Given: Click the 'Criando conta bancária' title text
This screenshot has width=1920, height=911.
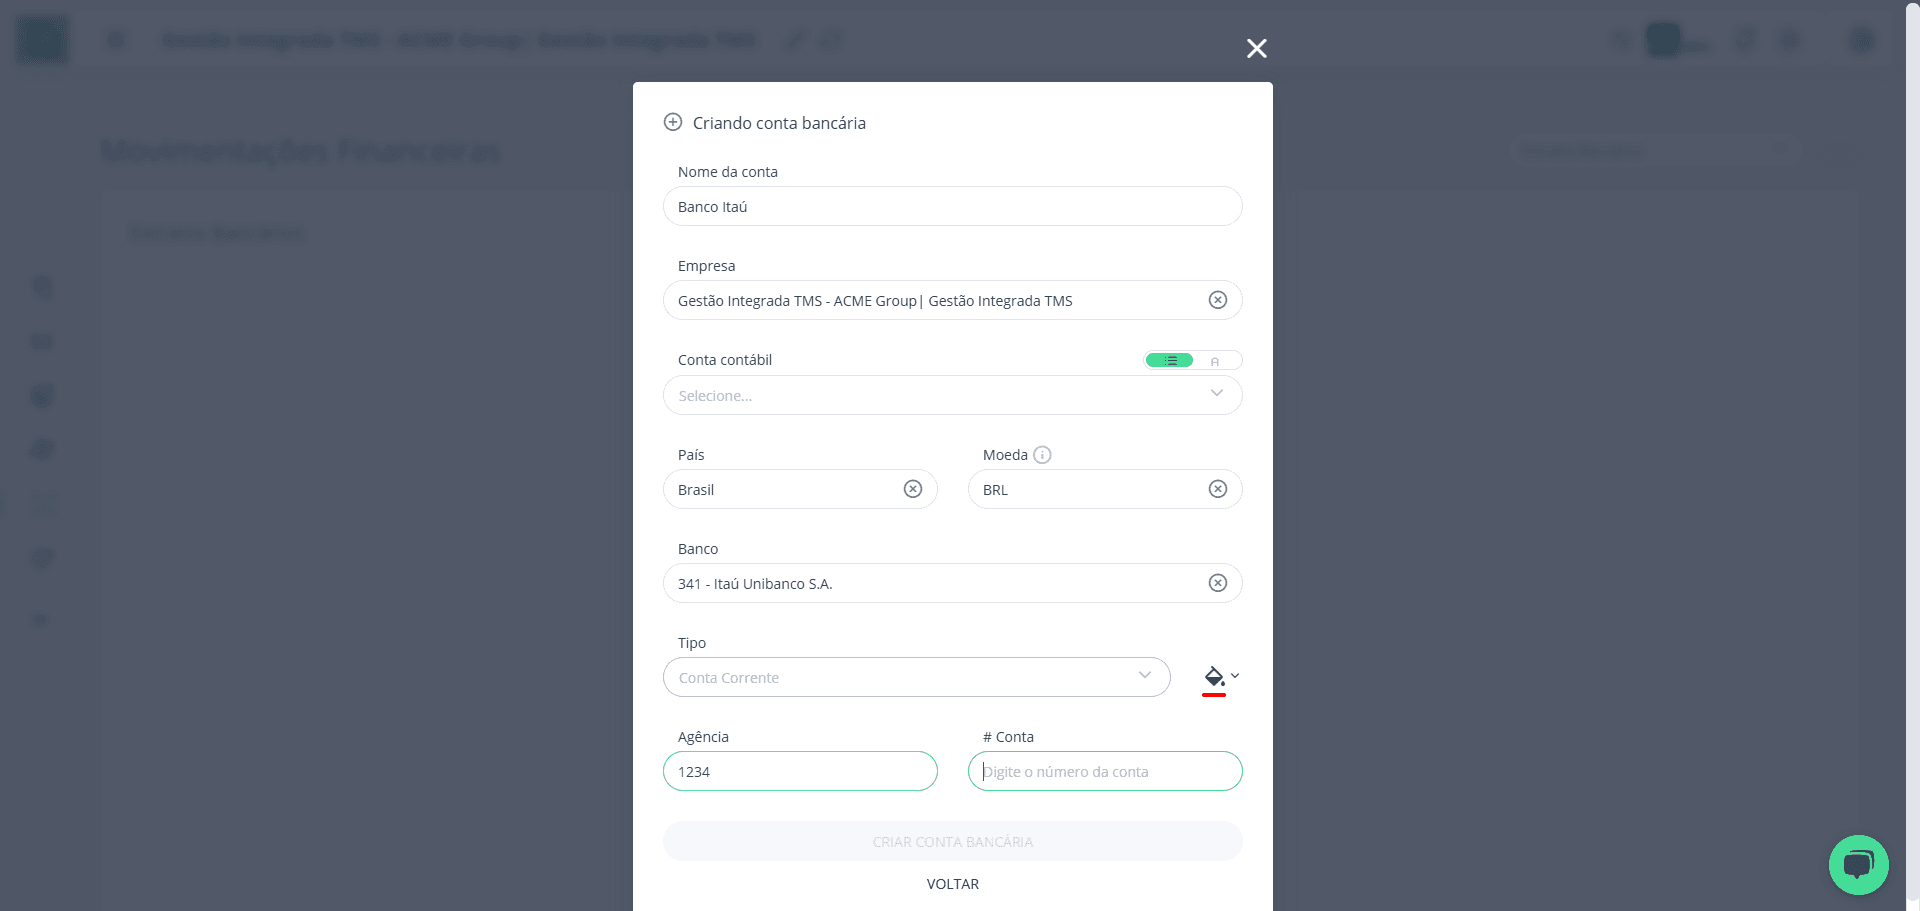Looking at the screenshot, I should pyautogui.click(x=779, y=123).
